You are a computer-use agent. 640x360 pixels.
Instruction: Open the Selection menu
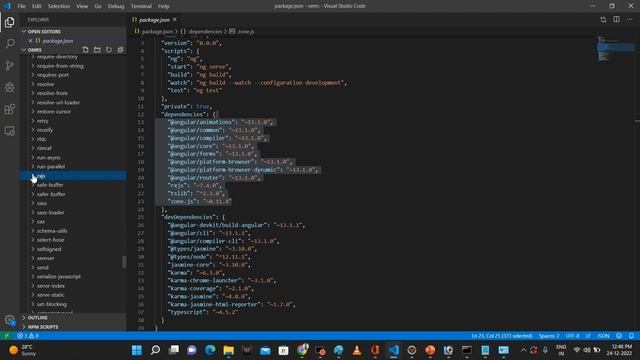point(59,6)
